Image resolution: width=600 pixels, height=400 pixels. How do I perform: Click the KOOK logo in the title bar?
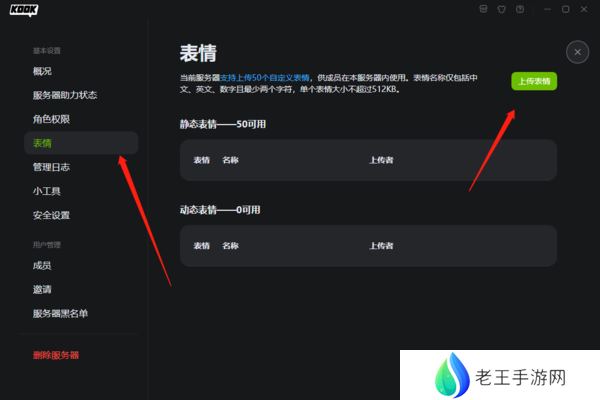pos(24,10)
